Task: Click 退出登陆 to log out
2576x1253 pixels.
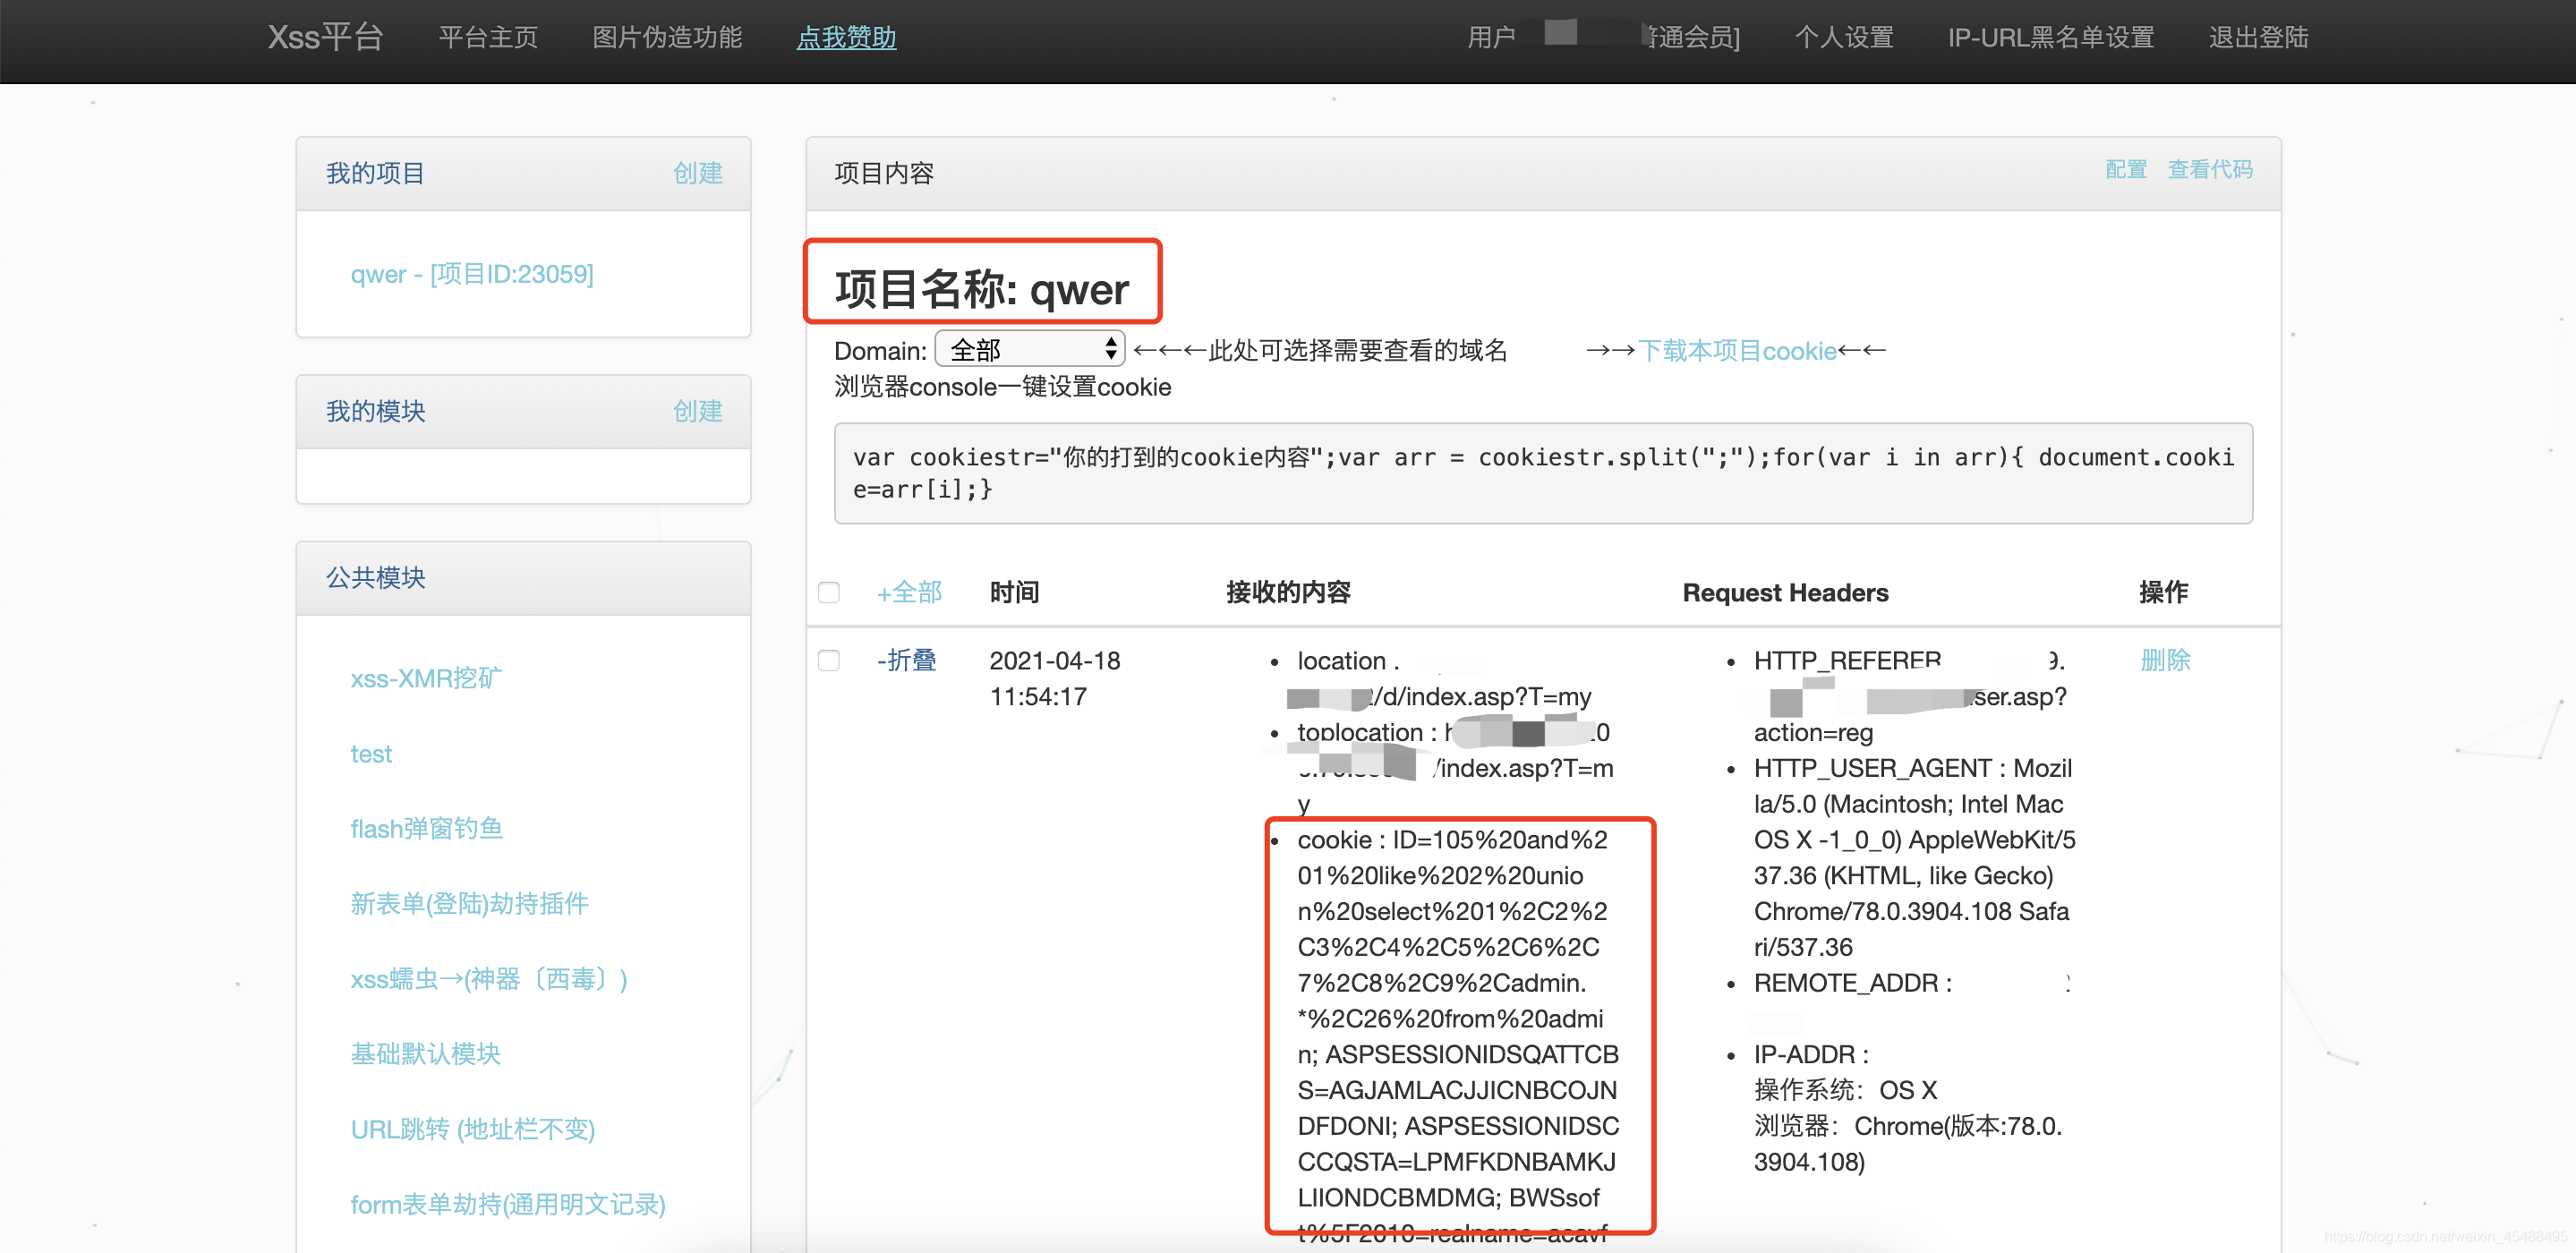Action: pos(2258,38)
